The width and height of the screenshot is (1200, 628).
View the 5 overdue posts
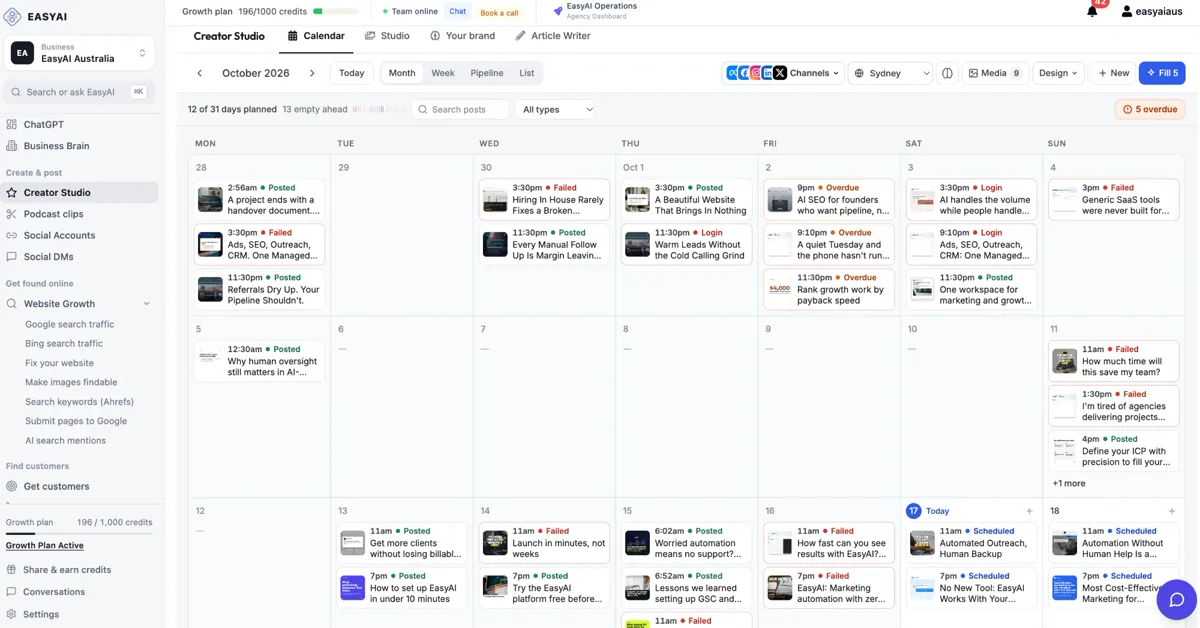[x=1150, y=109]
